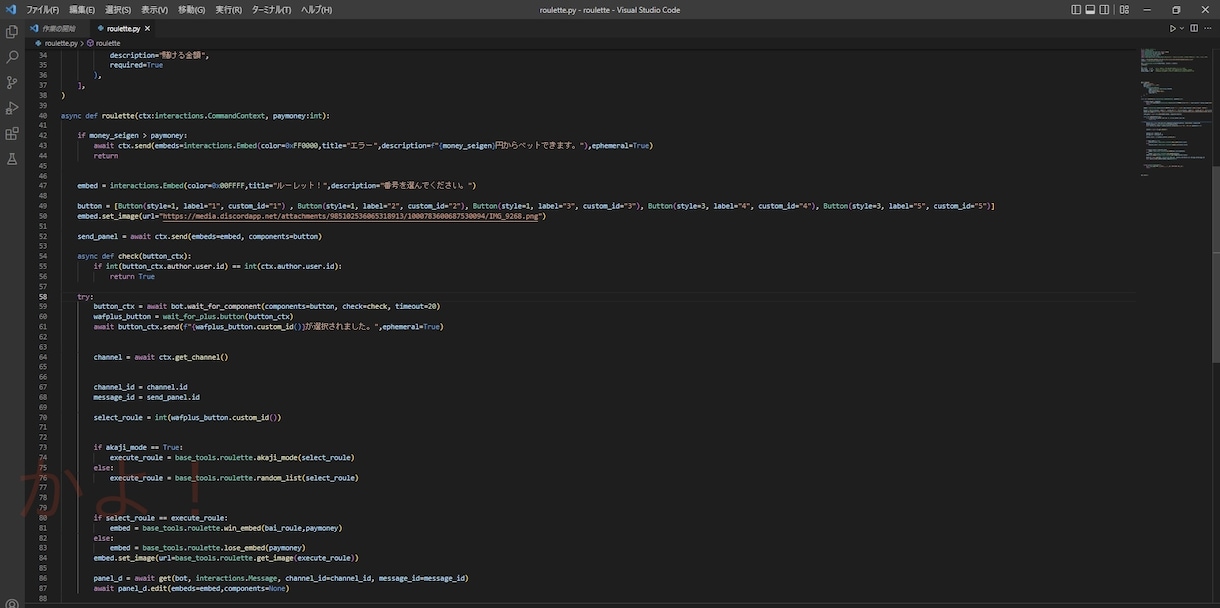Image resolution: width=1220 pixels, height=608 pixels.
Task: Click 'embed.set_image(url=base_tools' on line 84
Action: [226, 558]
